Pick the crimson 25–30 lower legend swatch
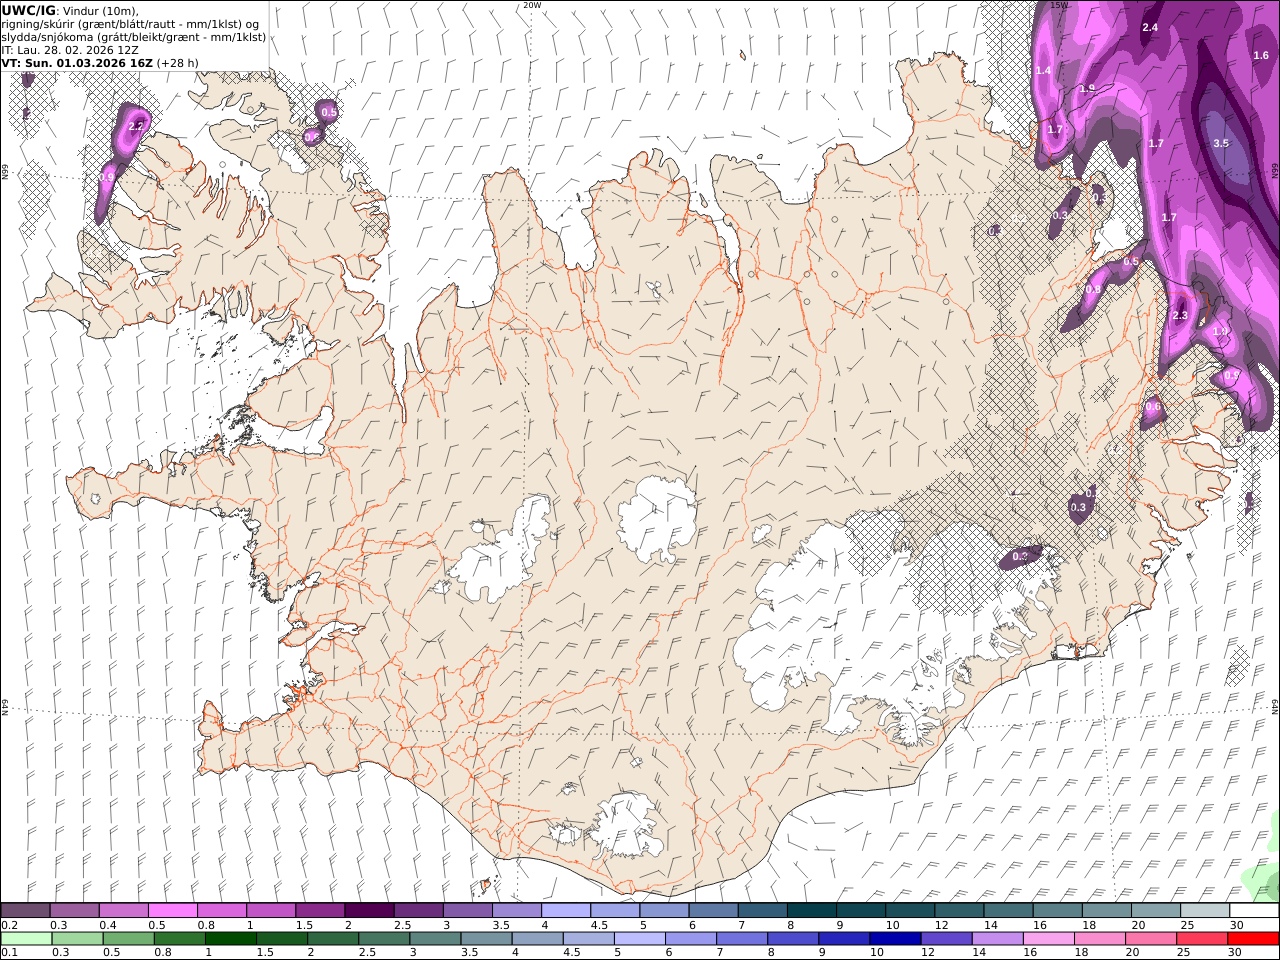This screenshot has width=1280, height=960. tap(1202, 939)
